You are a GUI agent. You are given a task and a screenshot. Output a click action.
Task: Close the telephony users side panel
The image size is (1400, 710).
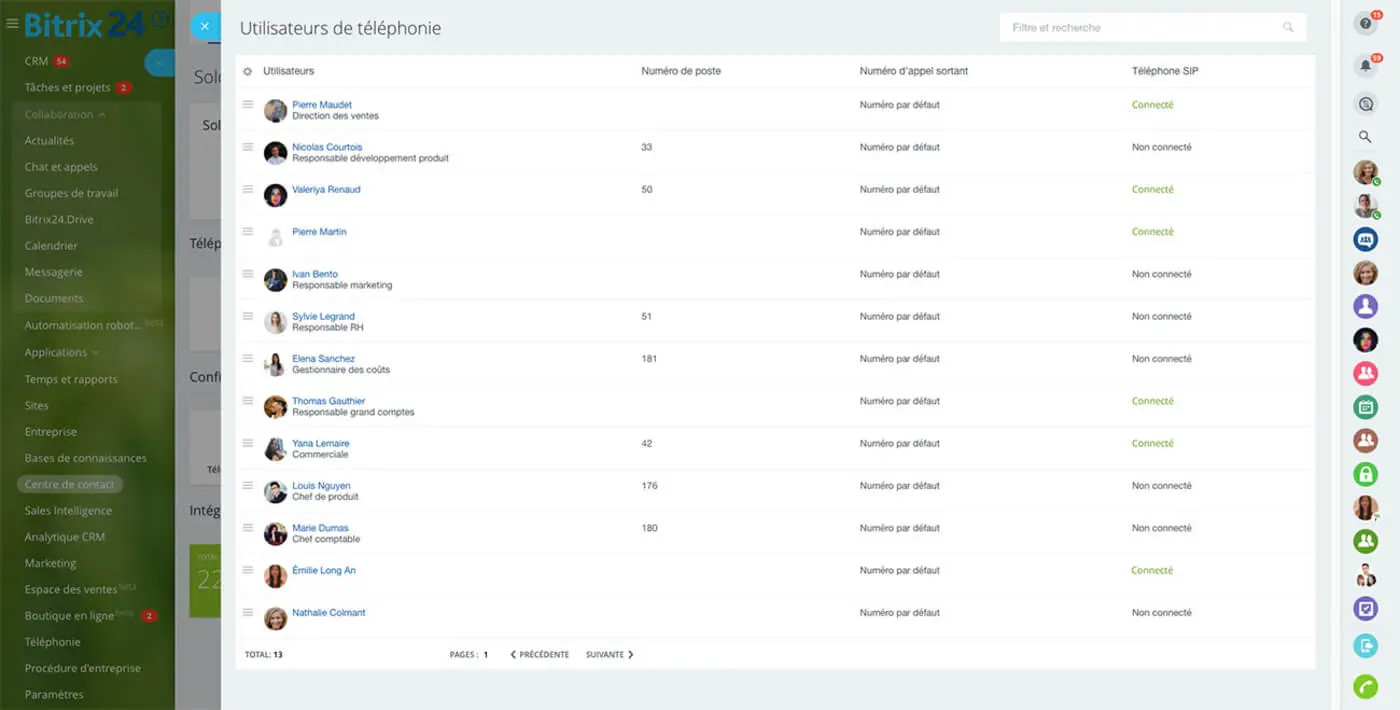coord(205,27)
